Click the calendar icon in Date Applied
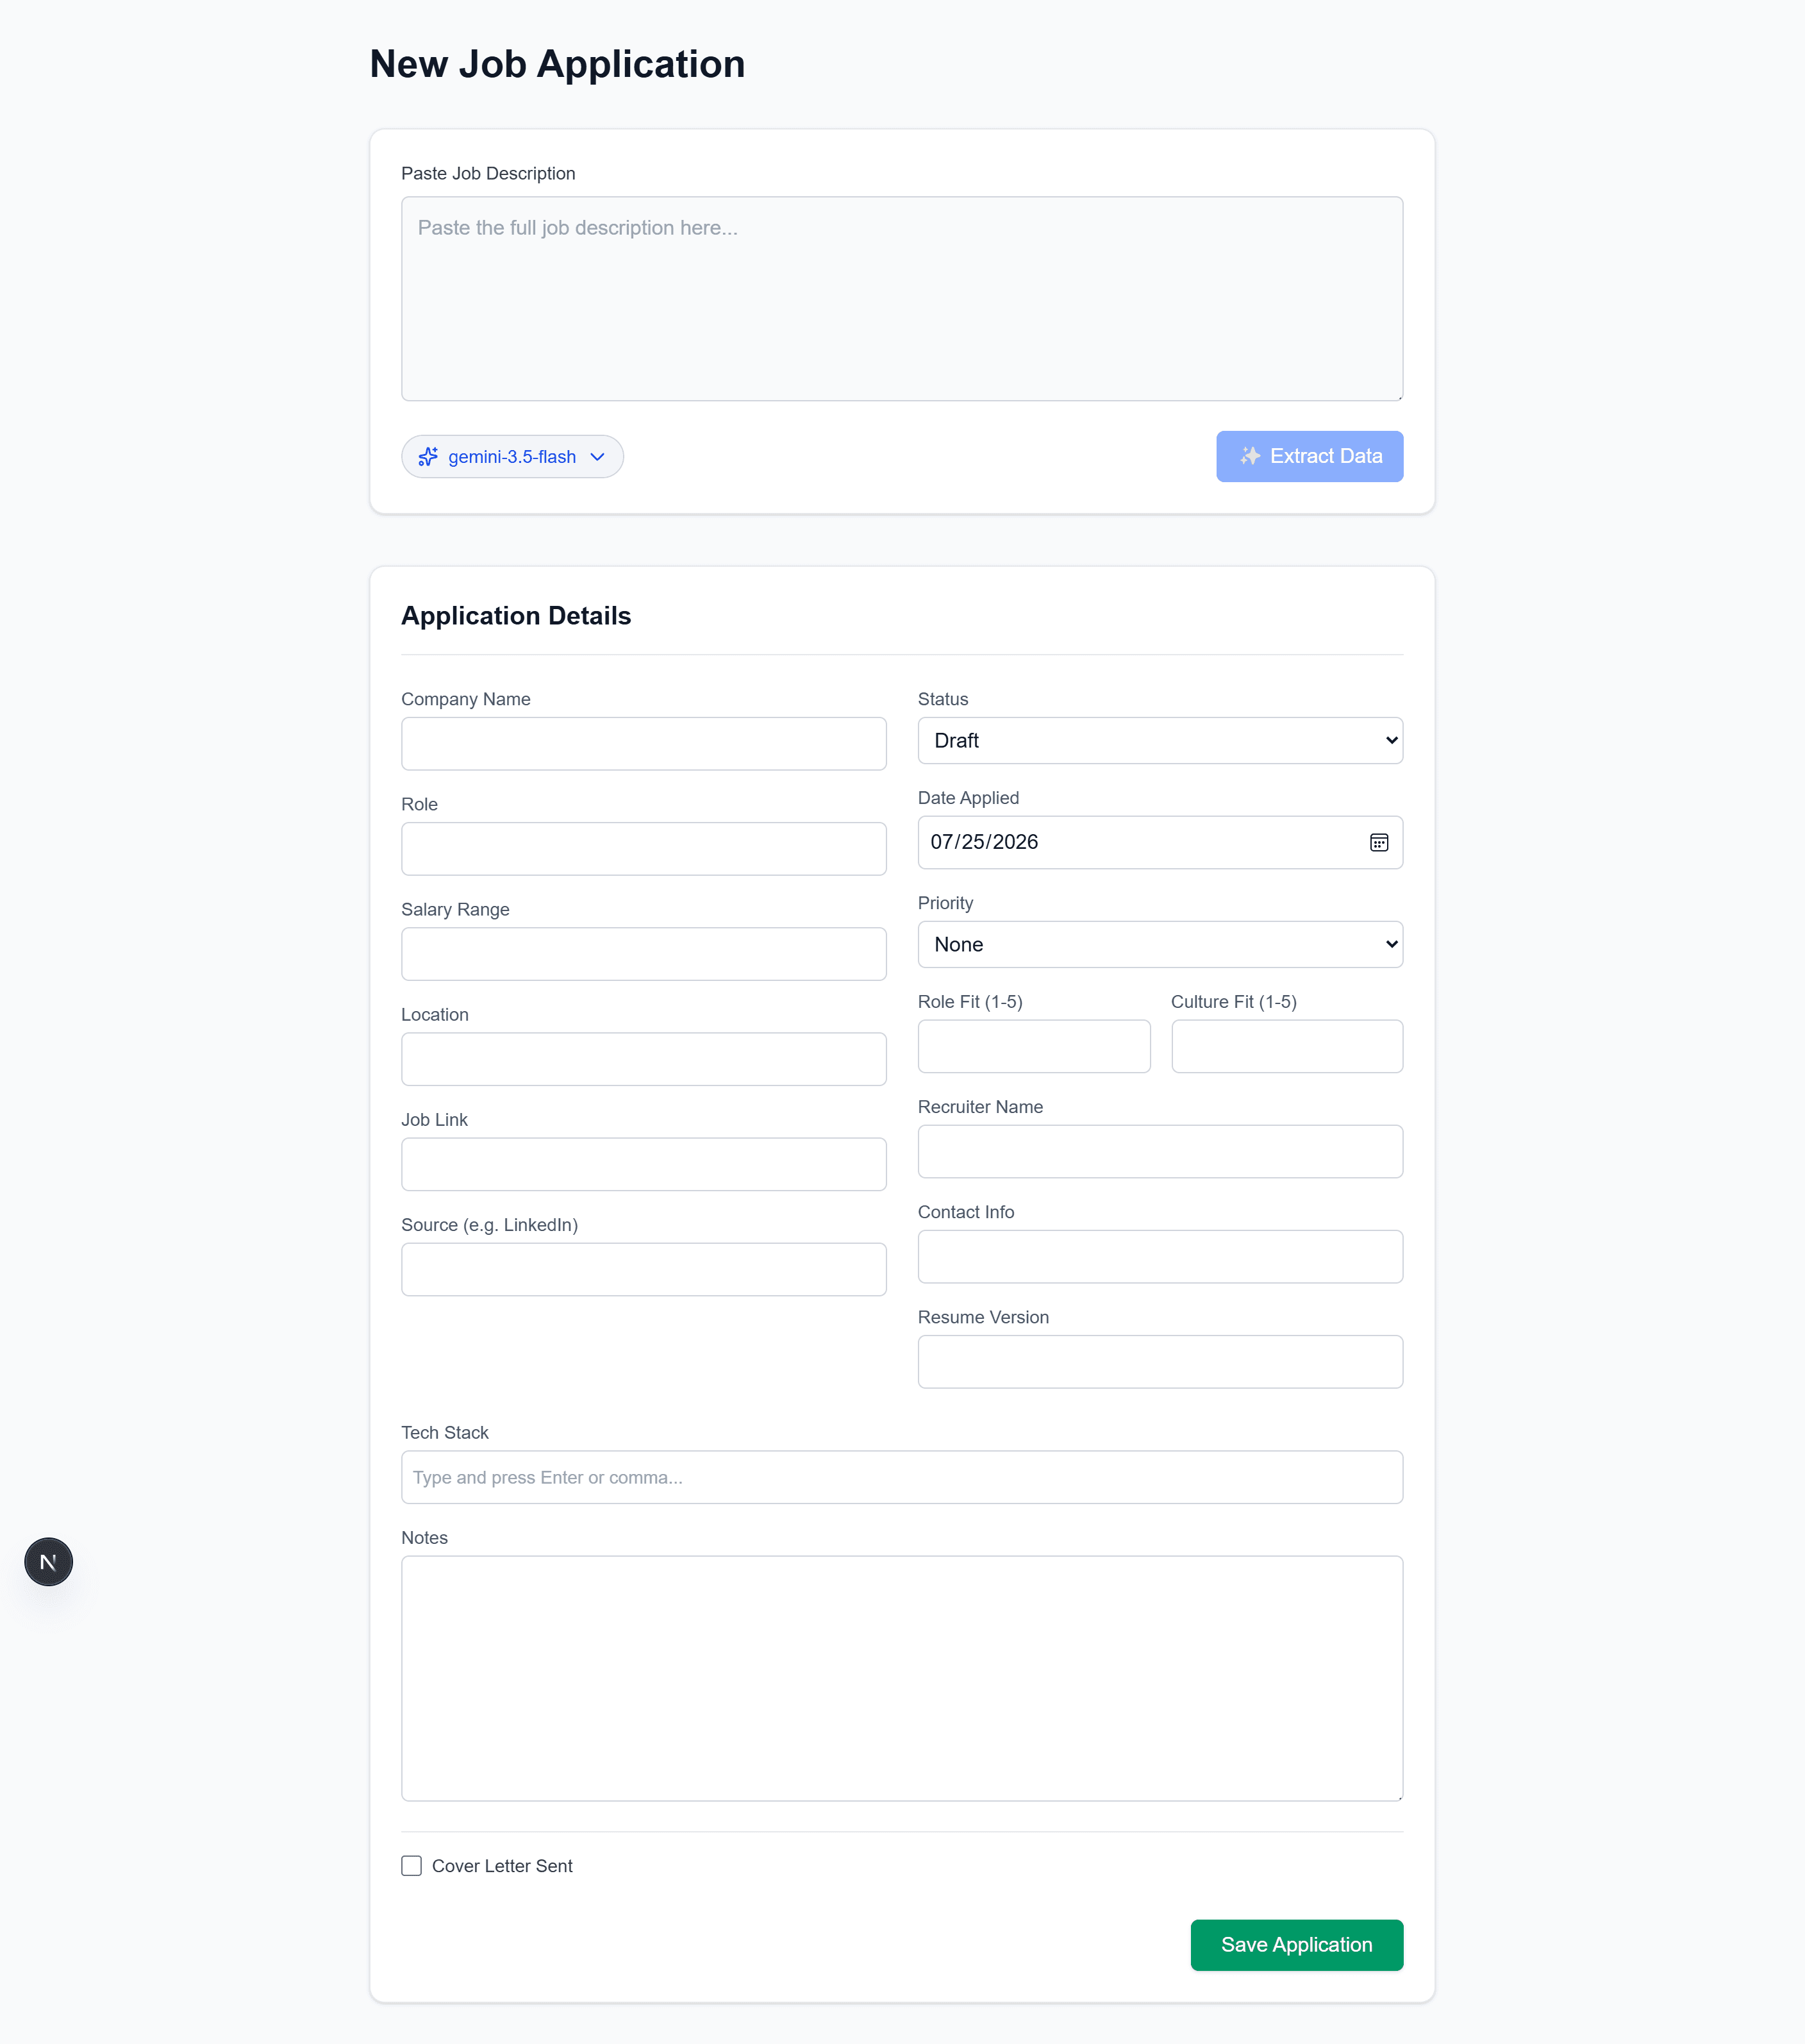The image size is (1805, 2044). pos(1378,843)
